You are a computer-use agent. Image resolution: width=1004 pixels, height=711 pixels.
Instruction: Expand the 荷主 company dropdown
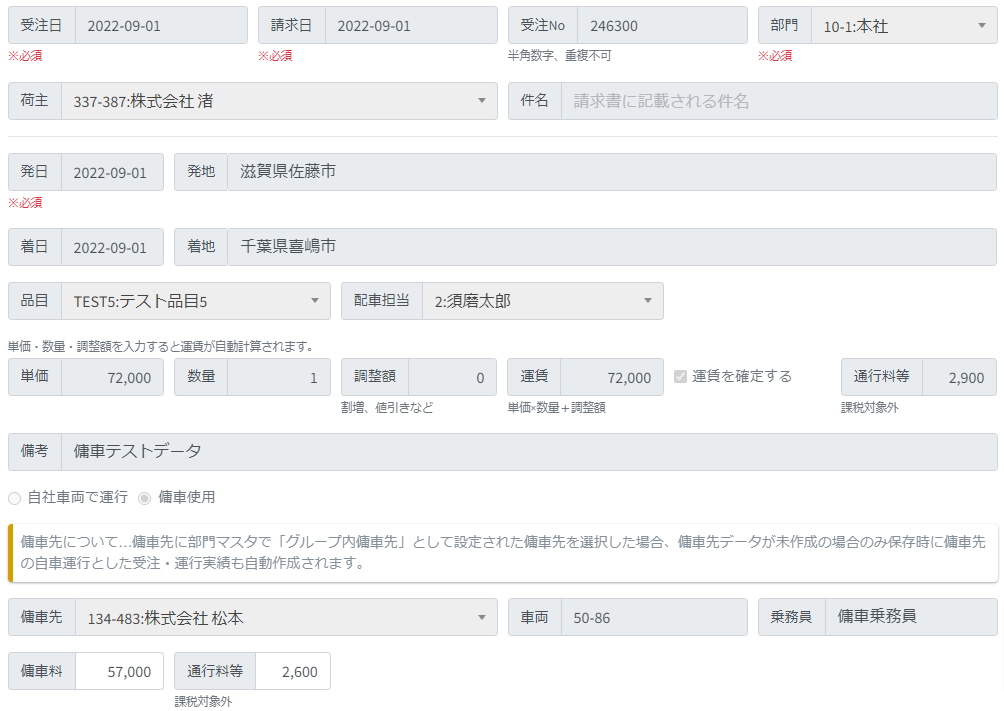pyautogui.click(x=279, y=101)
